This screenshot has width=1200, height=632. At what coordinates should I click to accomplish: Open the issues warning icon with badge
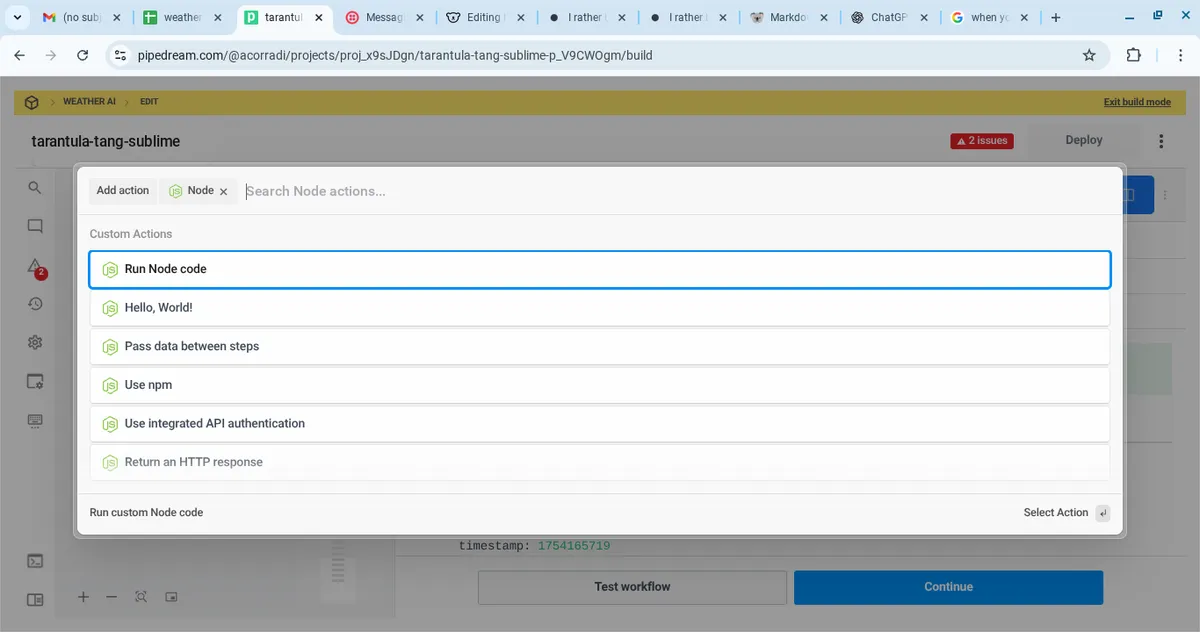pos(35,266)
